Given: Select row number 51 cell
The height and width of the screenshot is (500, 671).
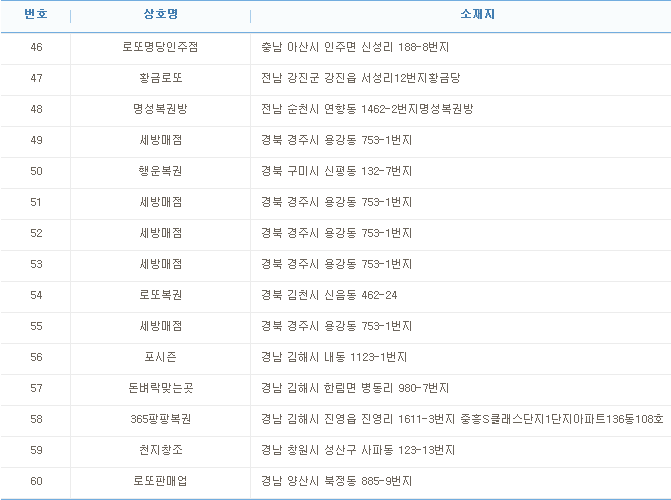Looking at the screenshot, I should [x=36, y=202].
